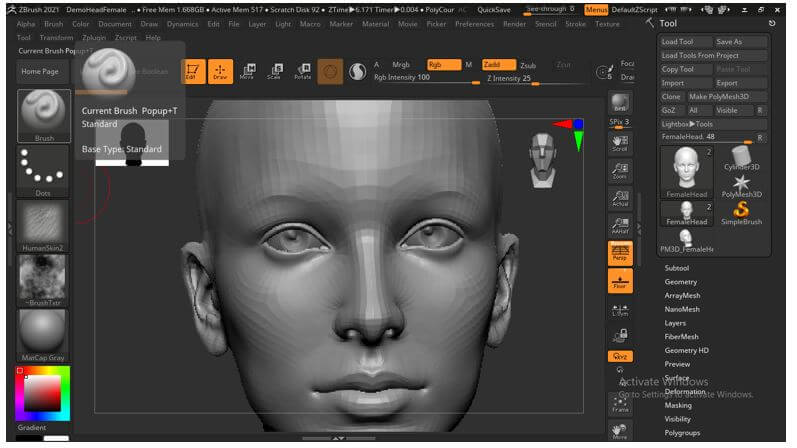
Task: Click the Frame mesh icon
Action: [x=620, y=404]
